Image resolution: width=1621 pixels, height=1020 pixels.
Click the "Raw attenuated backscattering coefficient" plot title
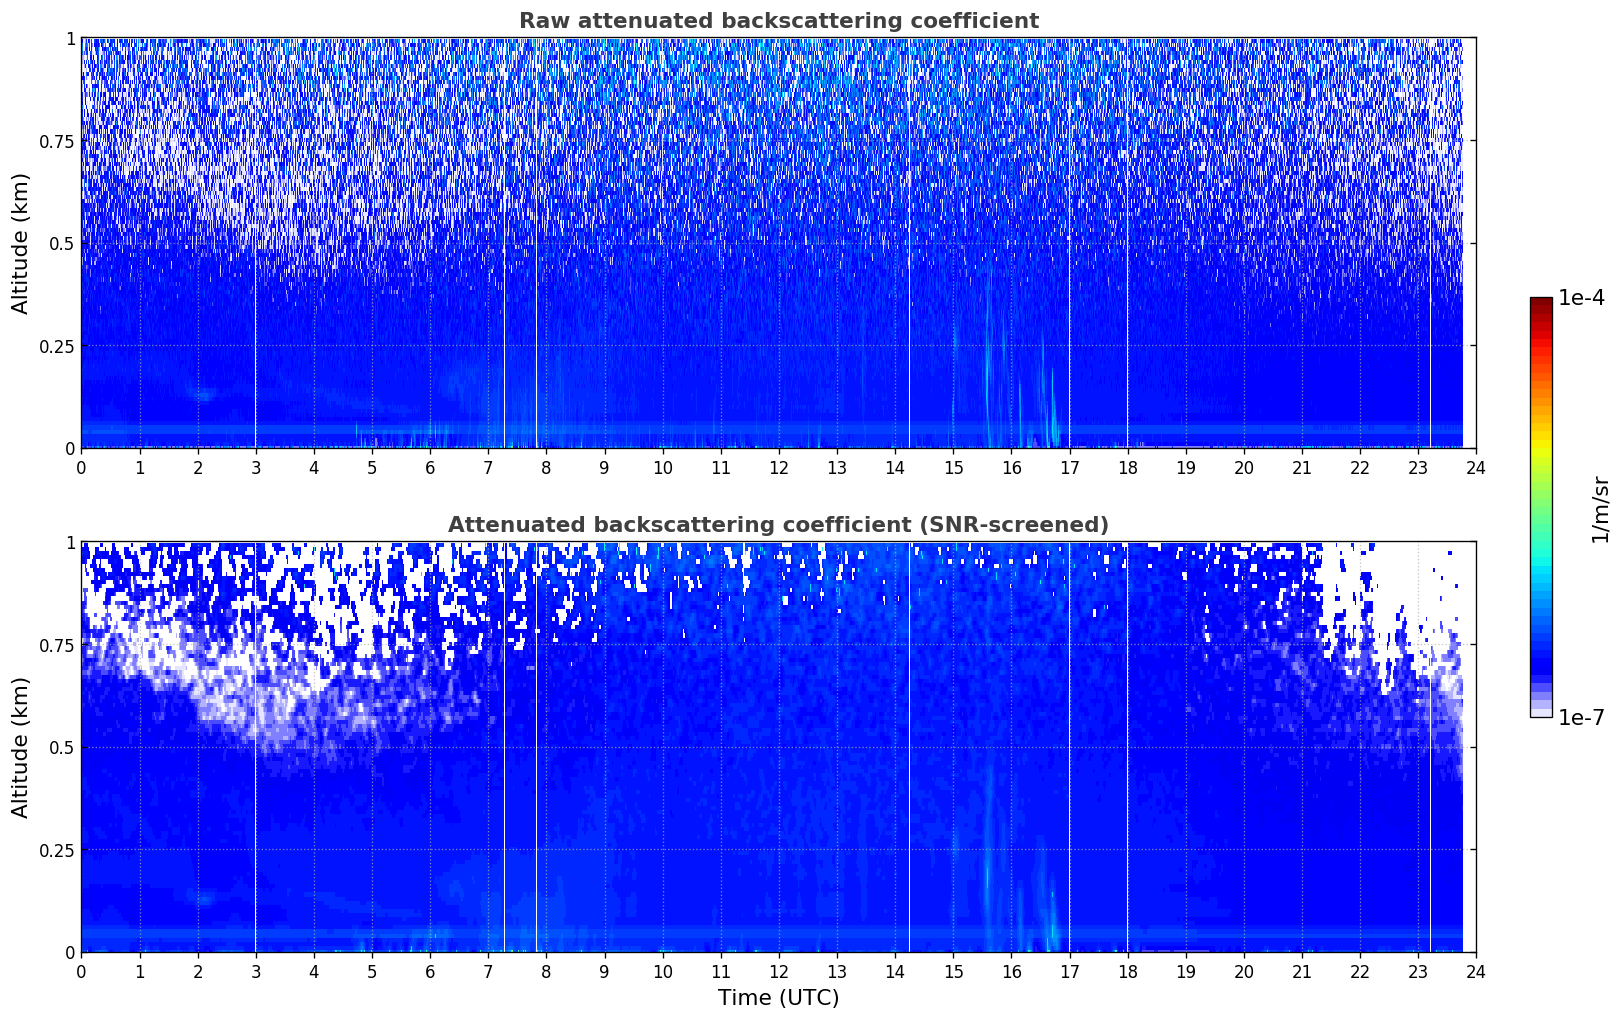tap(778, 21)
